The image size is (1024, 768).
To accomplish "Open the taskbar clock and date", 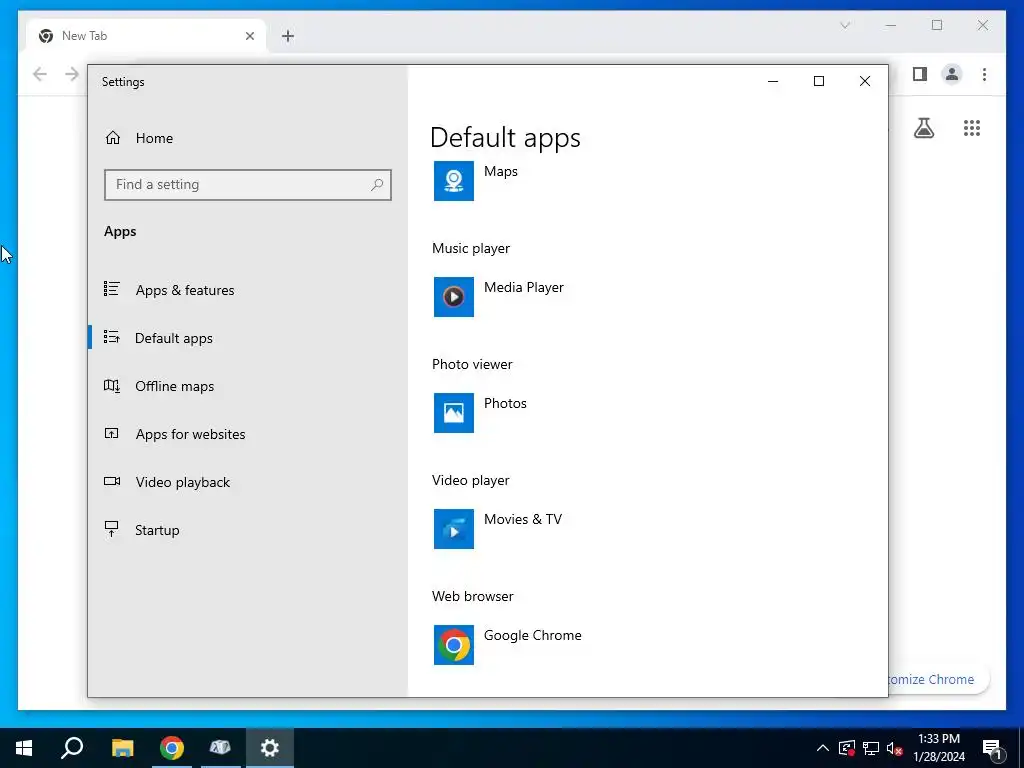I will (939, 748).
